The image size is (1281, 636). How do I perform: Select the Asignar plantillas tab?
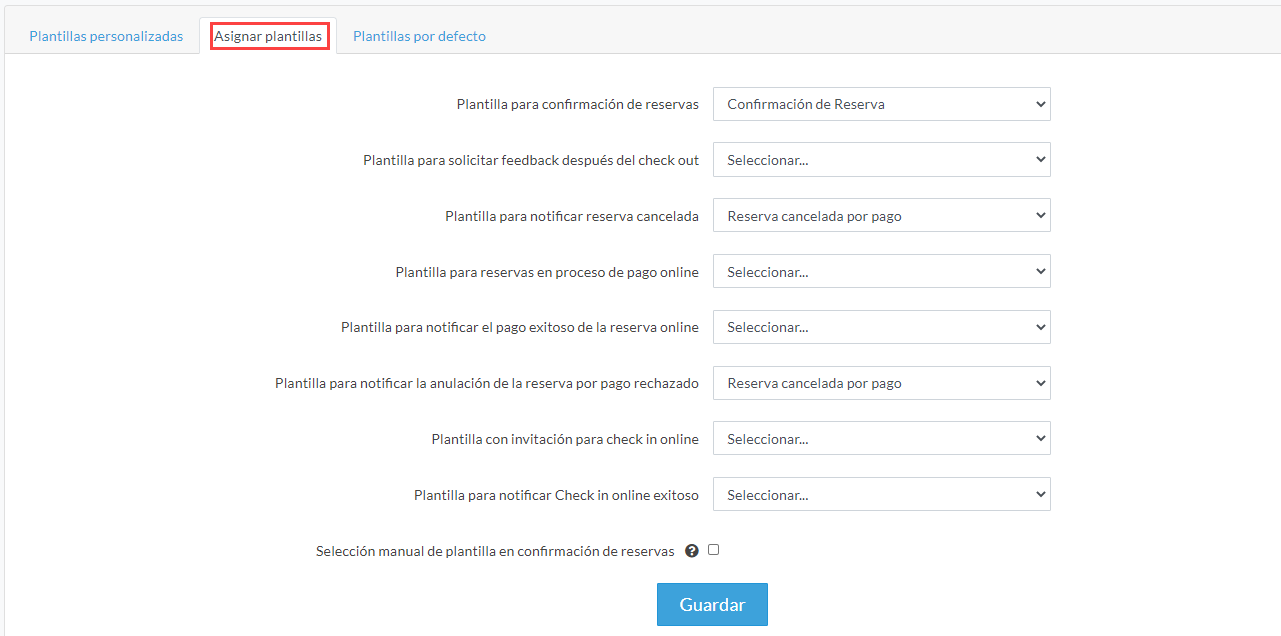(x=268, y=36)
